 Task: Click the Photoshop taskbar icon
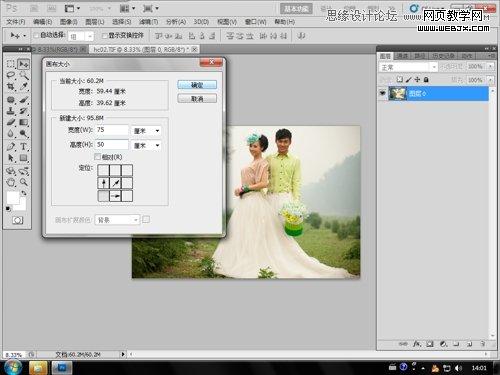(62, 367)
